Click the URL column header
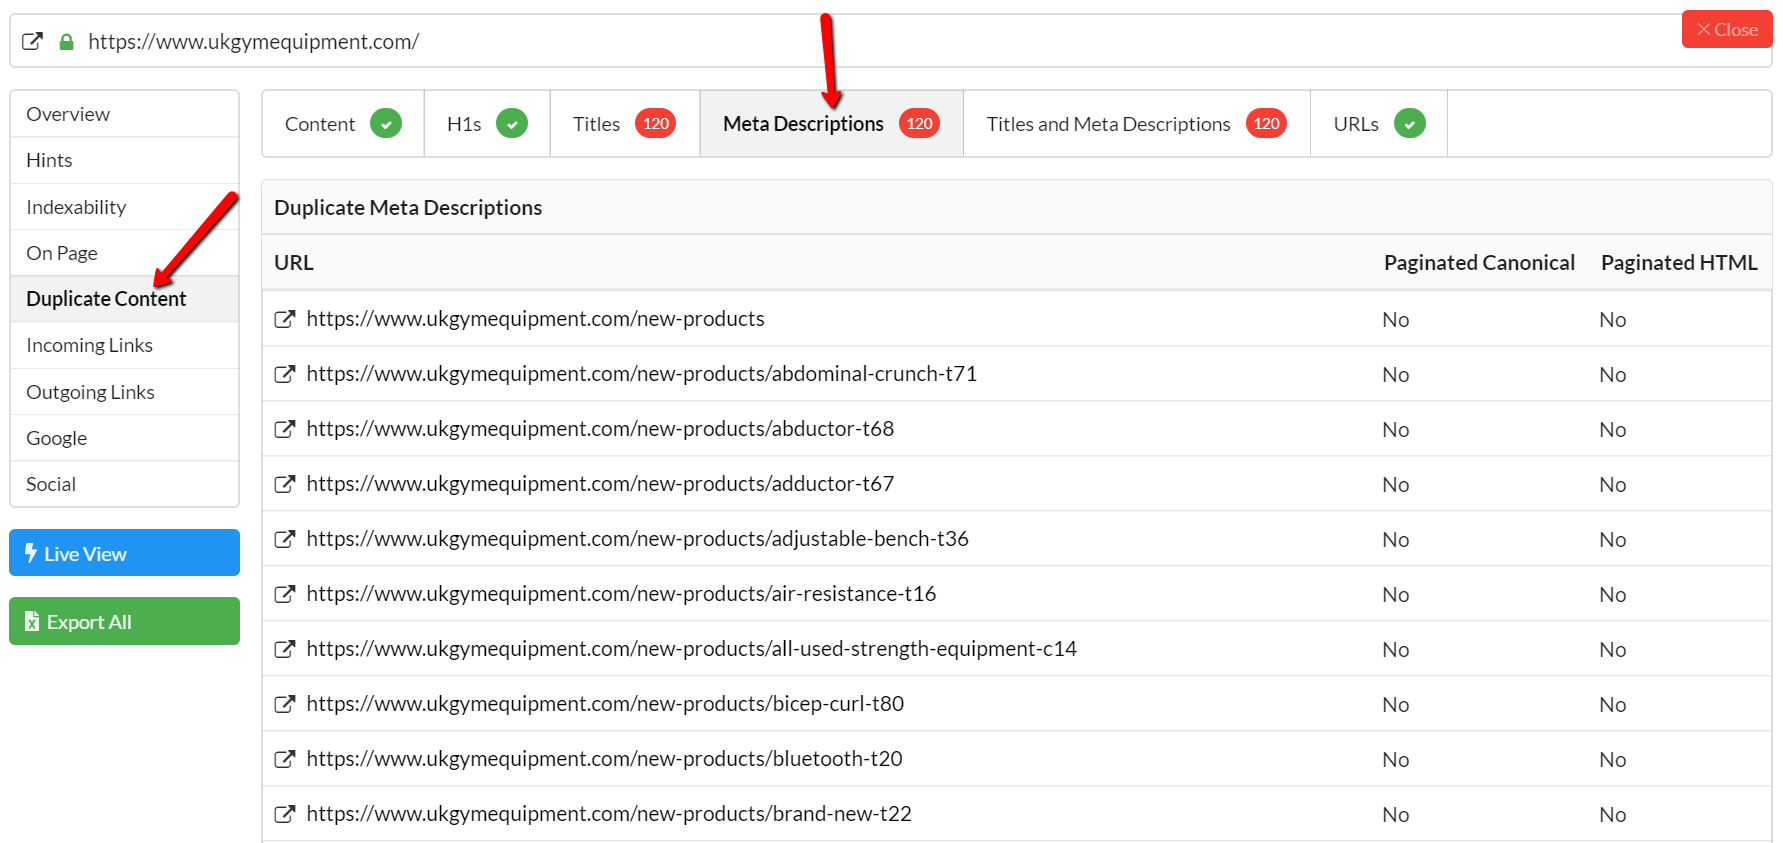This screenshot has height=843, width=1783. [x=294, y=263]
